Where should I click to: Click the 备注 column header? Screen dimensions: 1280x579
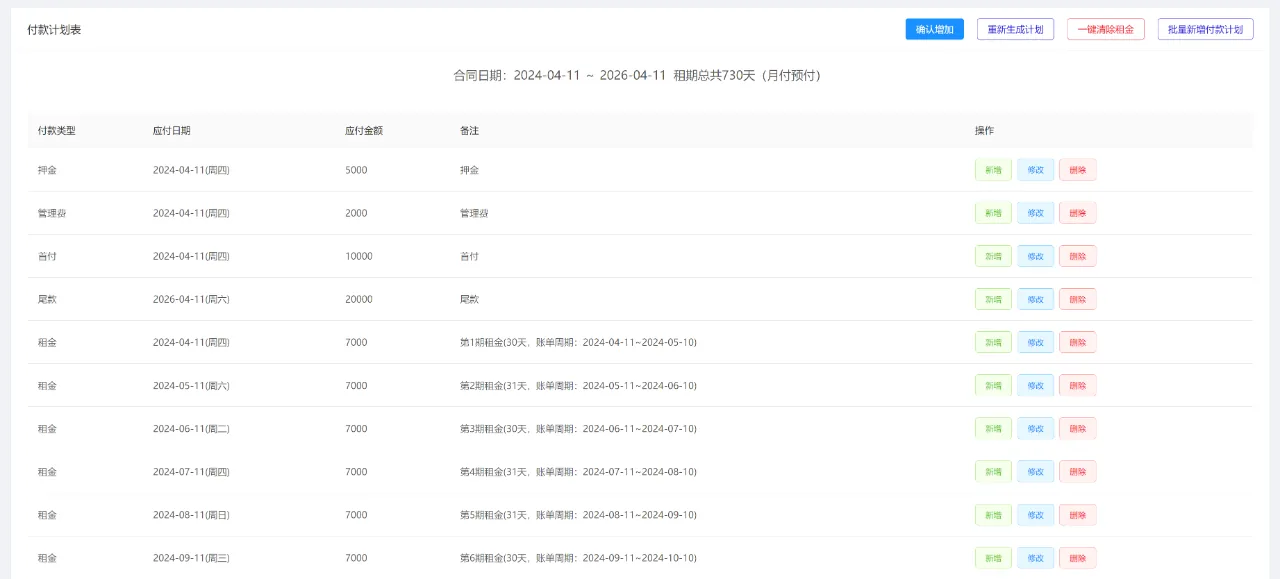(469, 131)
